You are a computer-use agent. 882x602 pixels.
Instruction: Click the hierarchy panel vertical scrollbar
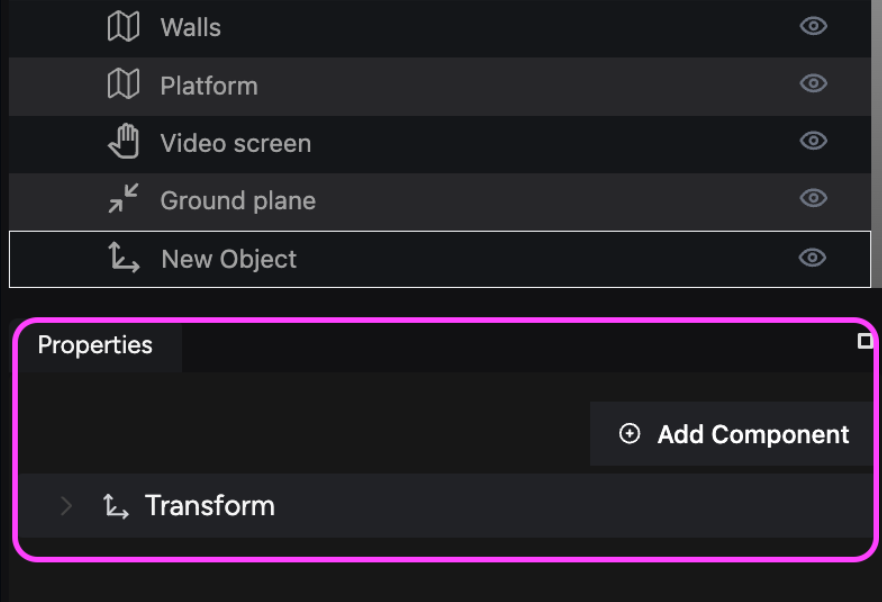(x=876, y=143)
